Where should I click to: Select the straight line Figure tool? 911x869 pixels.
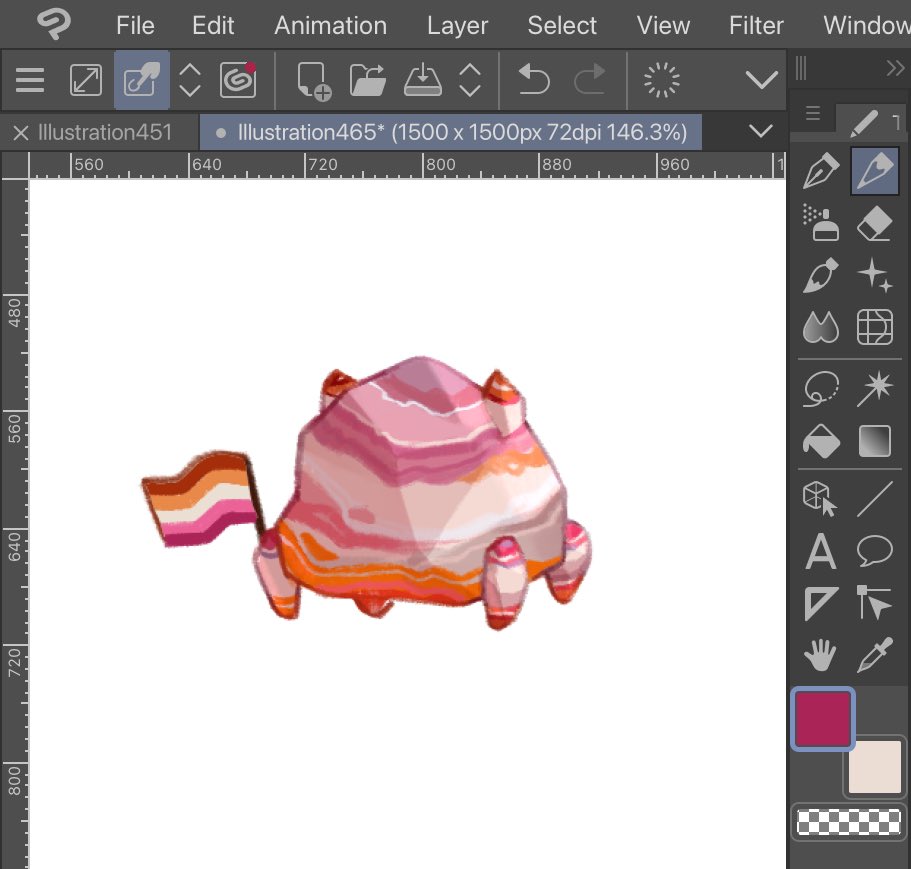tap(874, 498)
